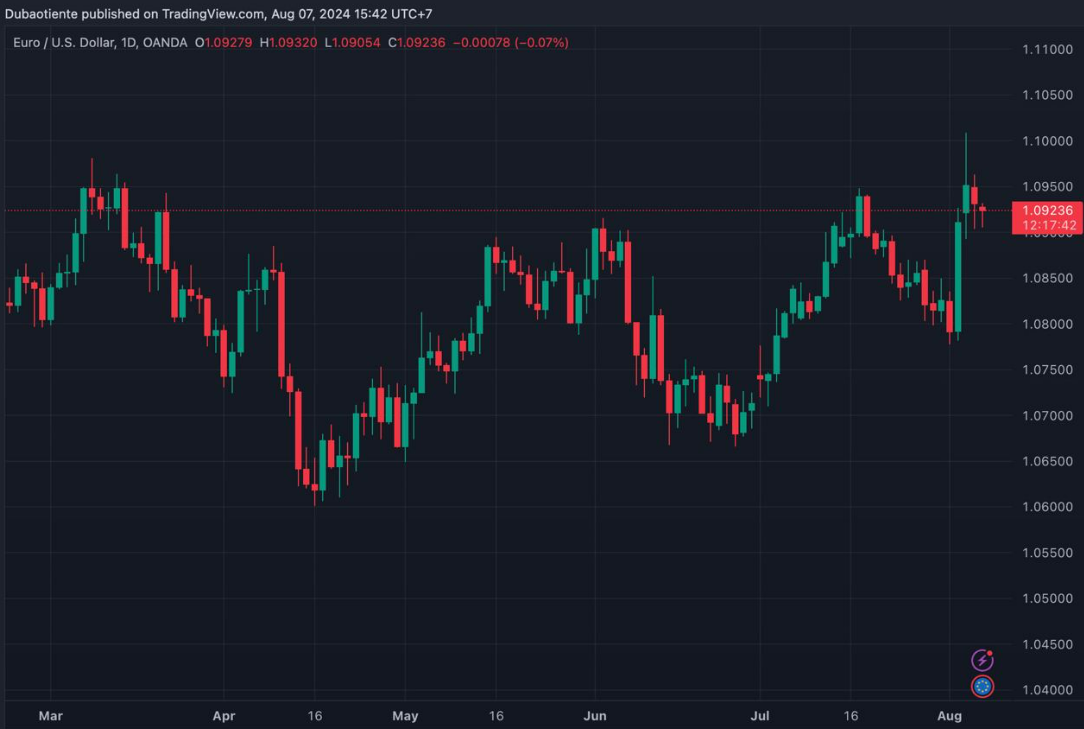Viewport: 1084px width, 729px height.
Task: Select the tall green candle in early August
Action: (x=958, y=277)
